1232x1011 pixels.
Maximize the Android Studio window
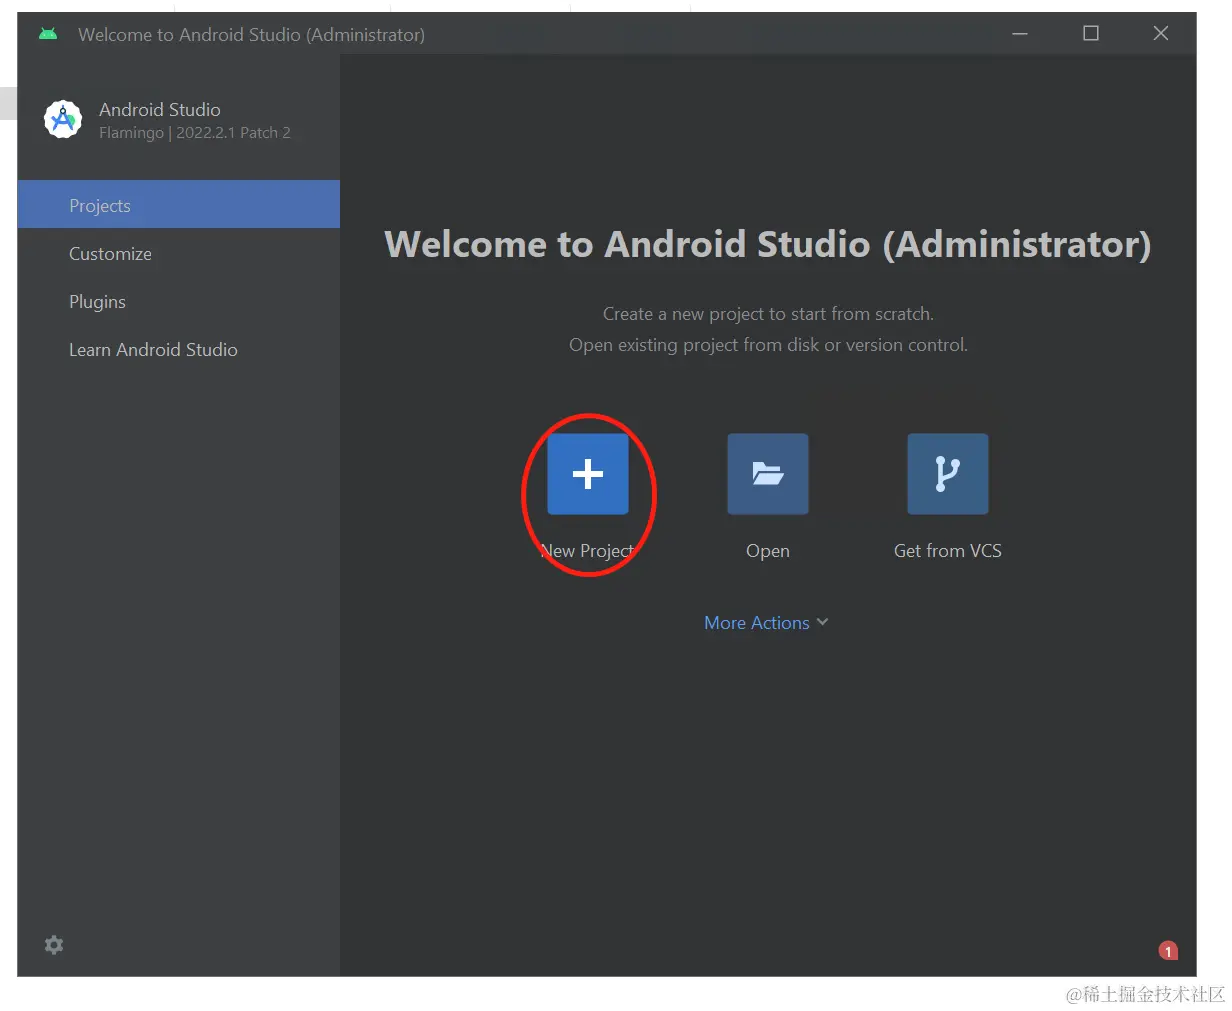pos(1091,34)
